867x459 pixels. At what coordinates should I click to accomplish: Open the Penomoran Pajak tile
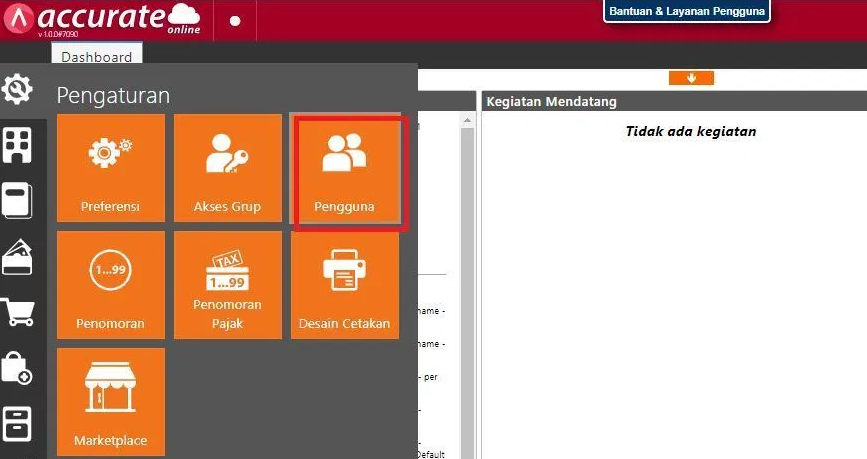227,286
